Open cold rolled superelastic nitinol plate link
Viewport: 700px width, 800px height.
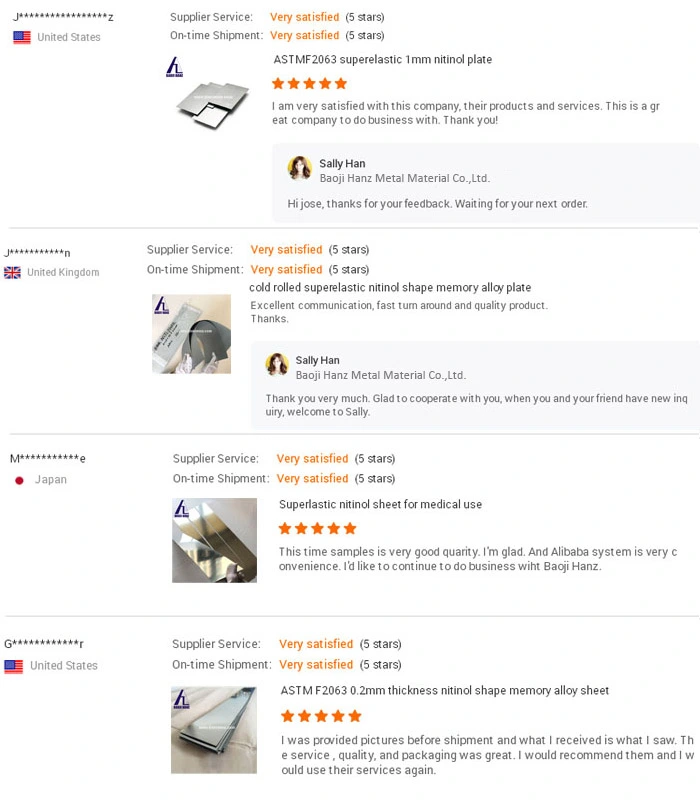click(x=390, y=288)
